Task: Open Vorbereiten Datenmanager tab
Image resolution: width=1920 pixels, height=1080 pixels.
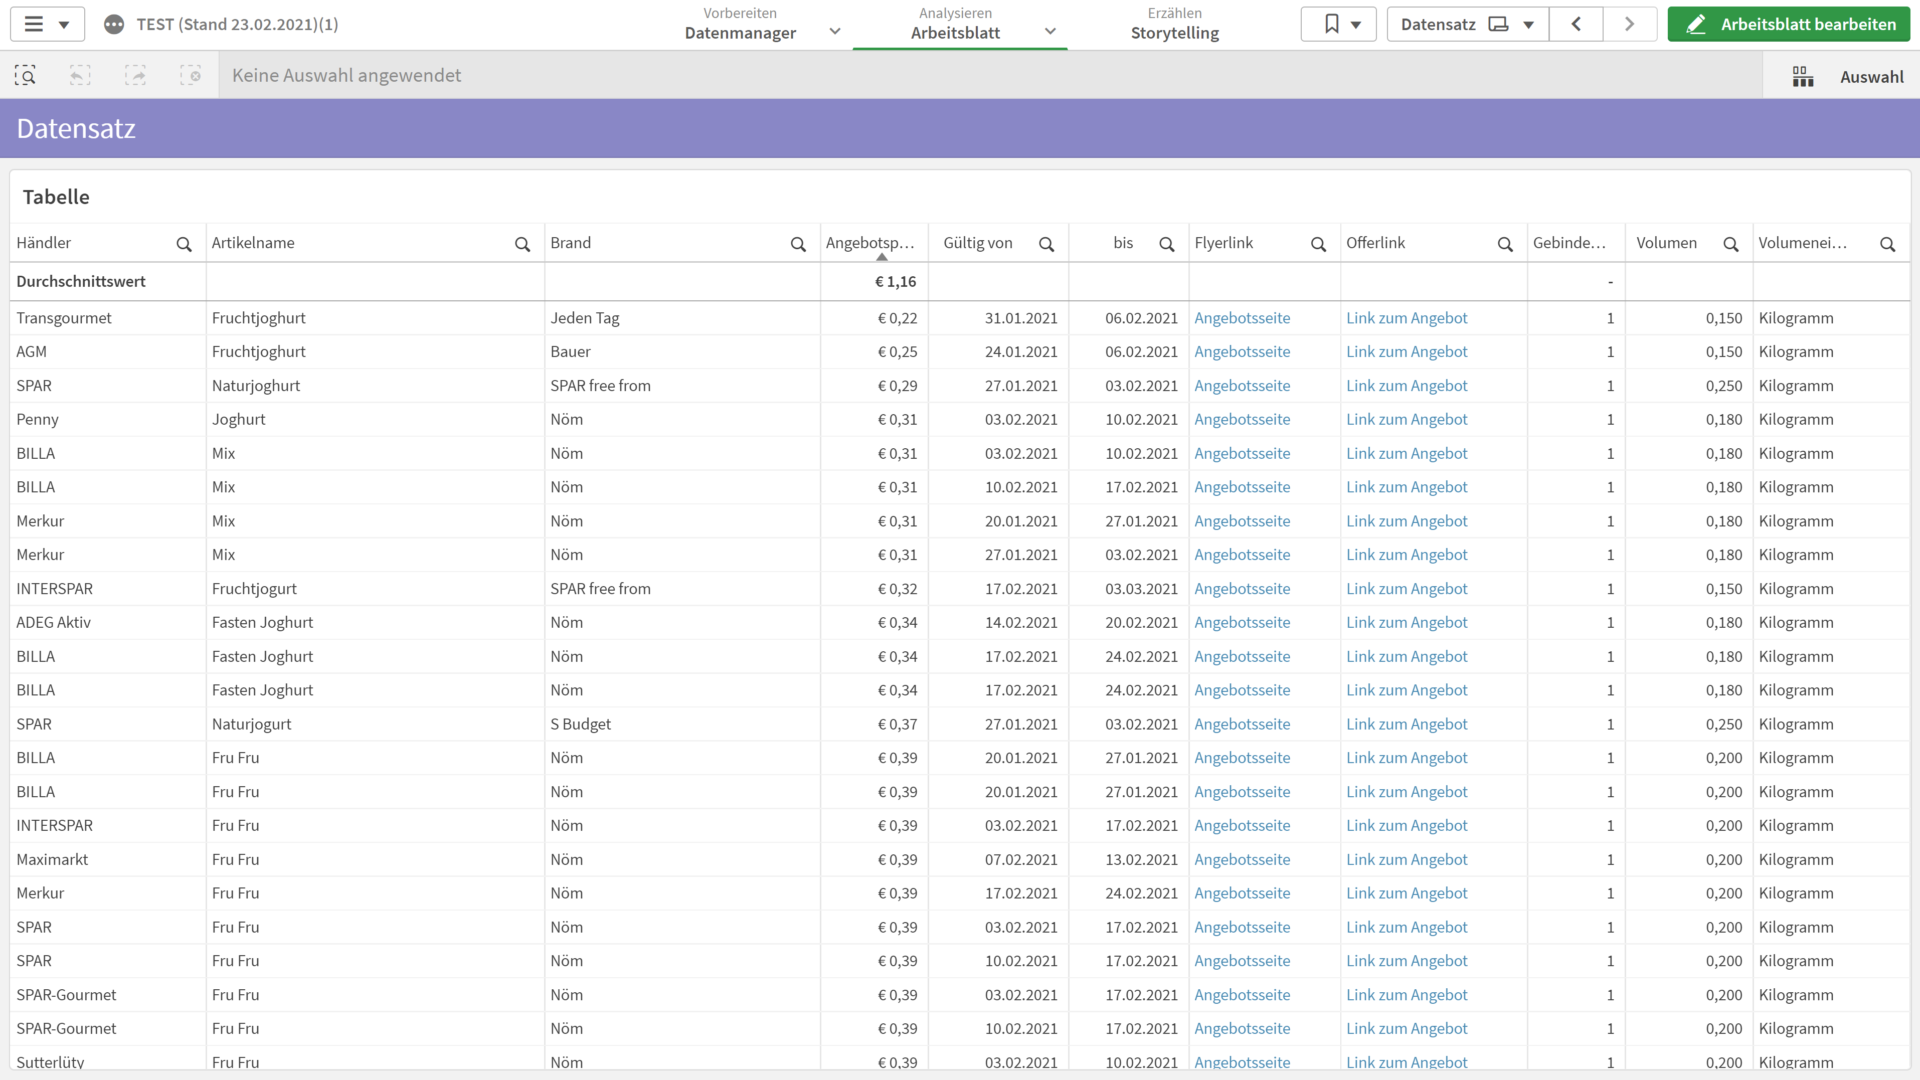Action: [x=740, y=24]
